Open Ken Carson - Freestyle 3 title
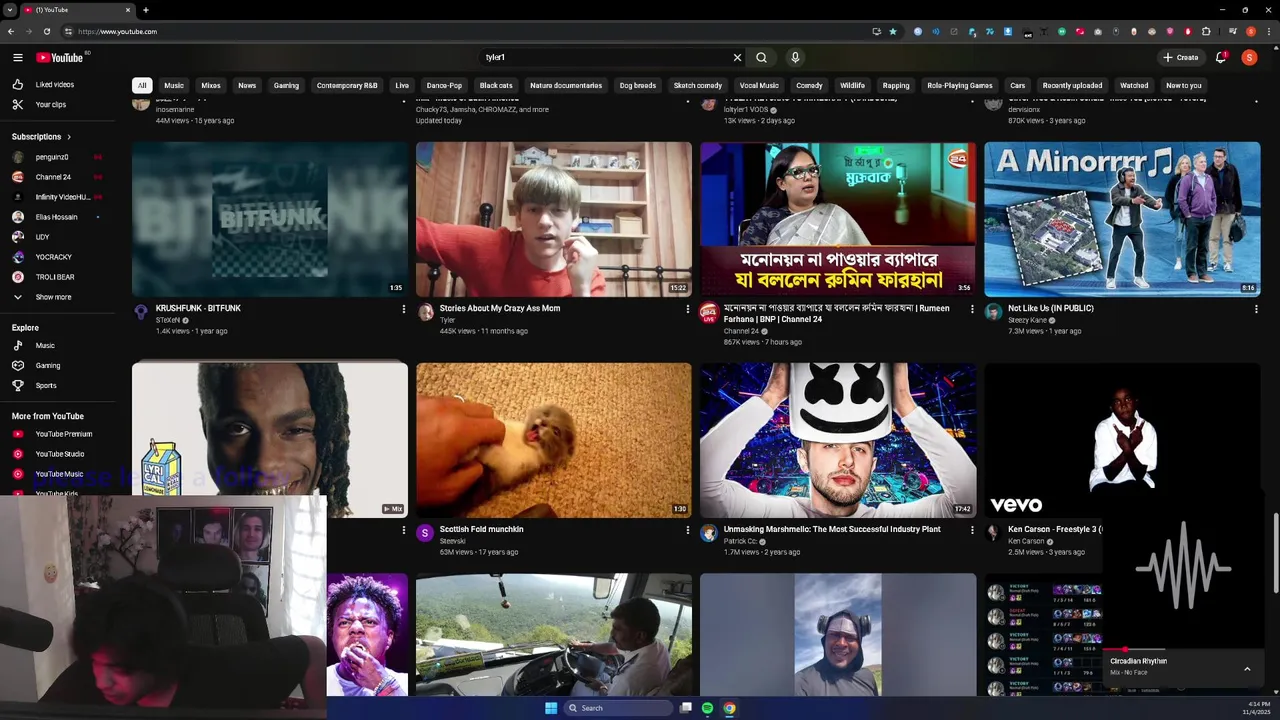 point(1055,529)
